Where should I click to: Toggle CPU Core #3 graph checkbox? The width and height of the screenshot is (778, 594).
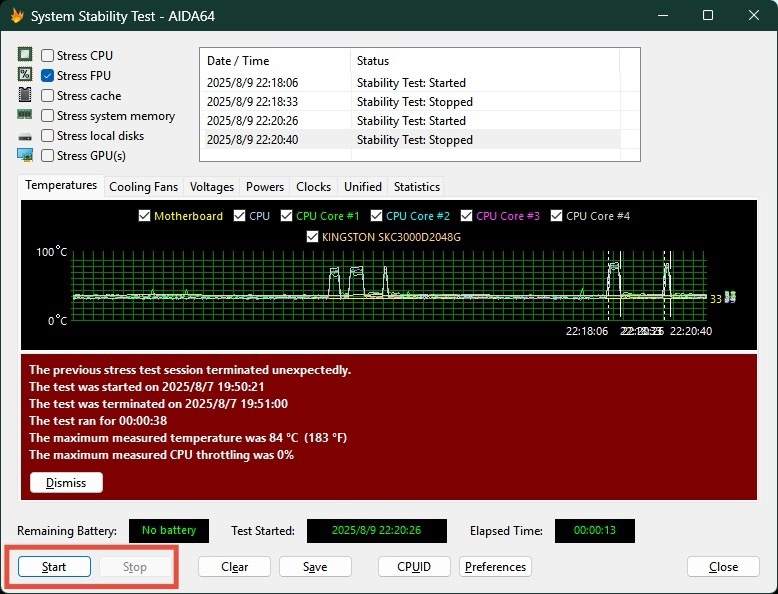point(466,216)
